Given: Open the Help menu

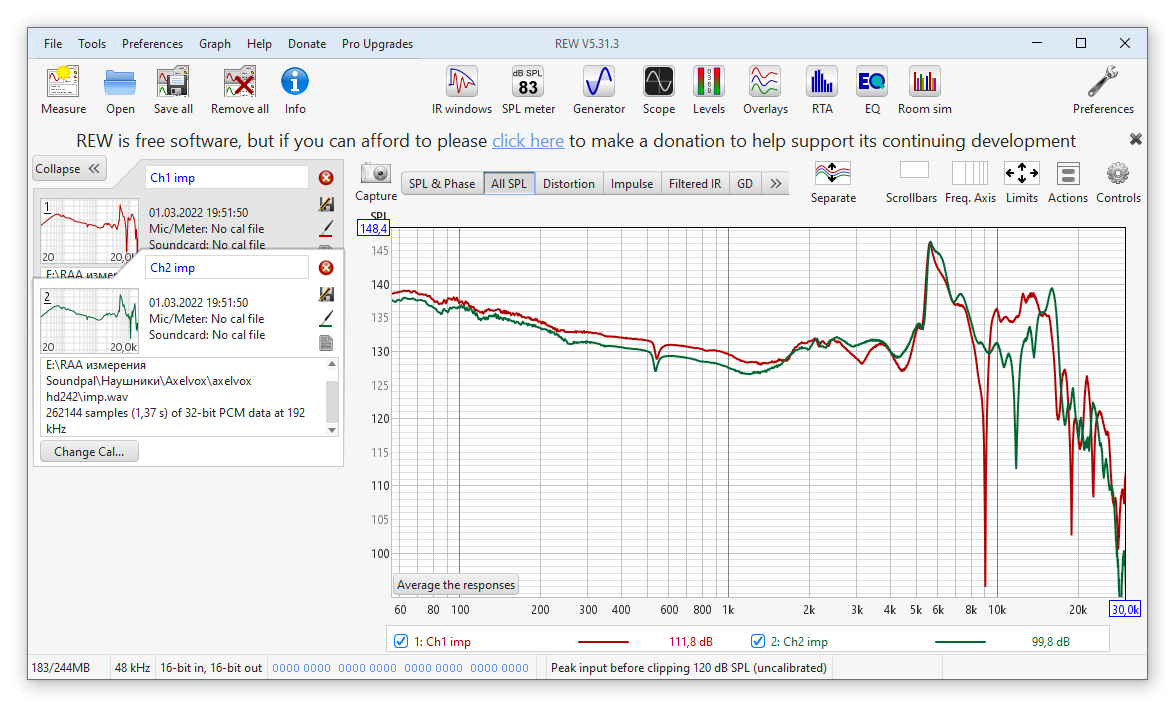Looking at the screenshot, I should (x=260, y=44).
